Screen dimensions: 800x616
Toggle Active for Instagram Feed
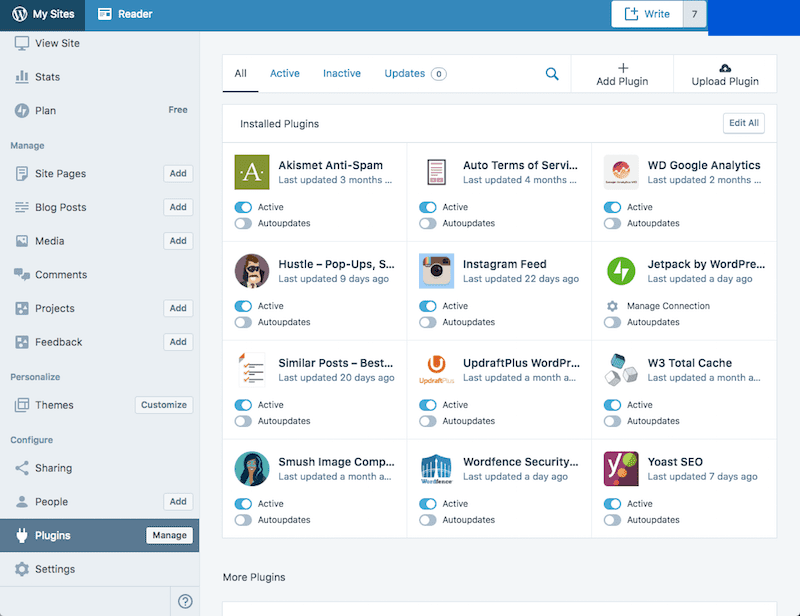[428, 306]
